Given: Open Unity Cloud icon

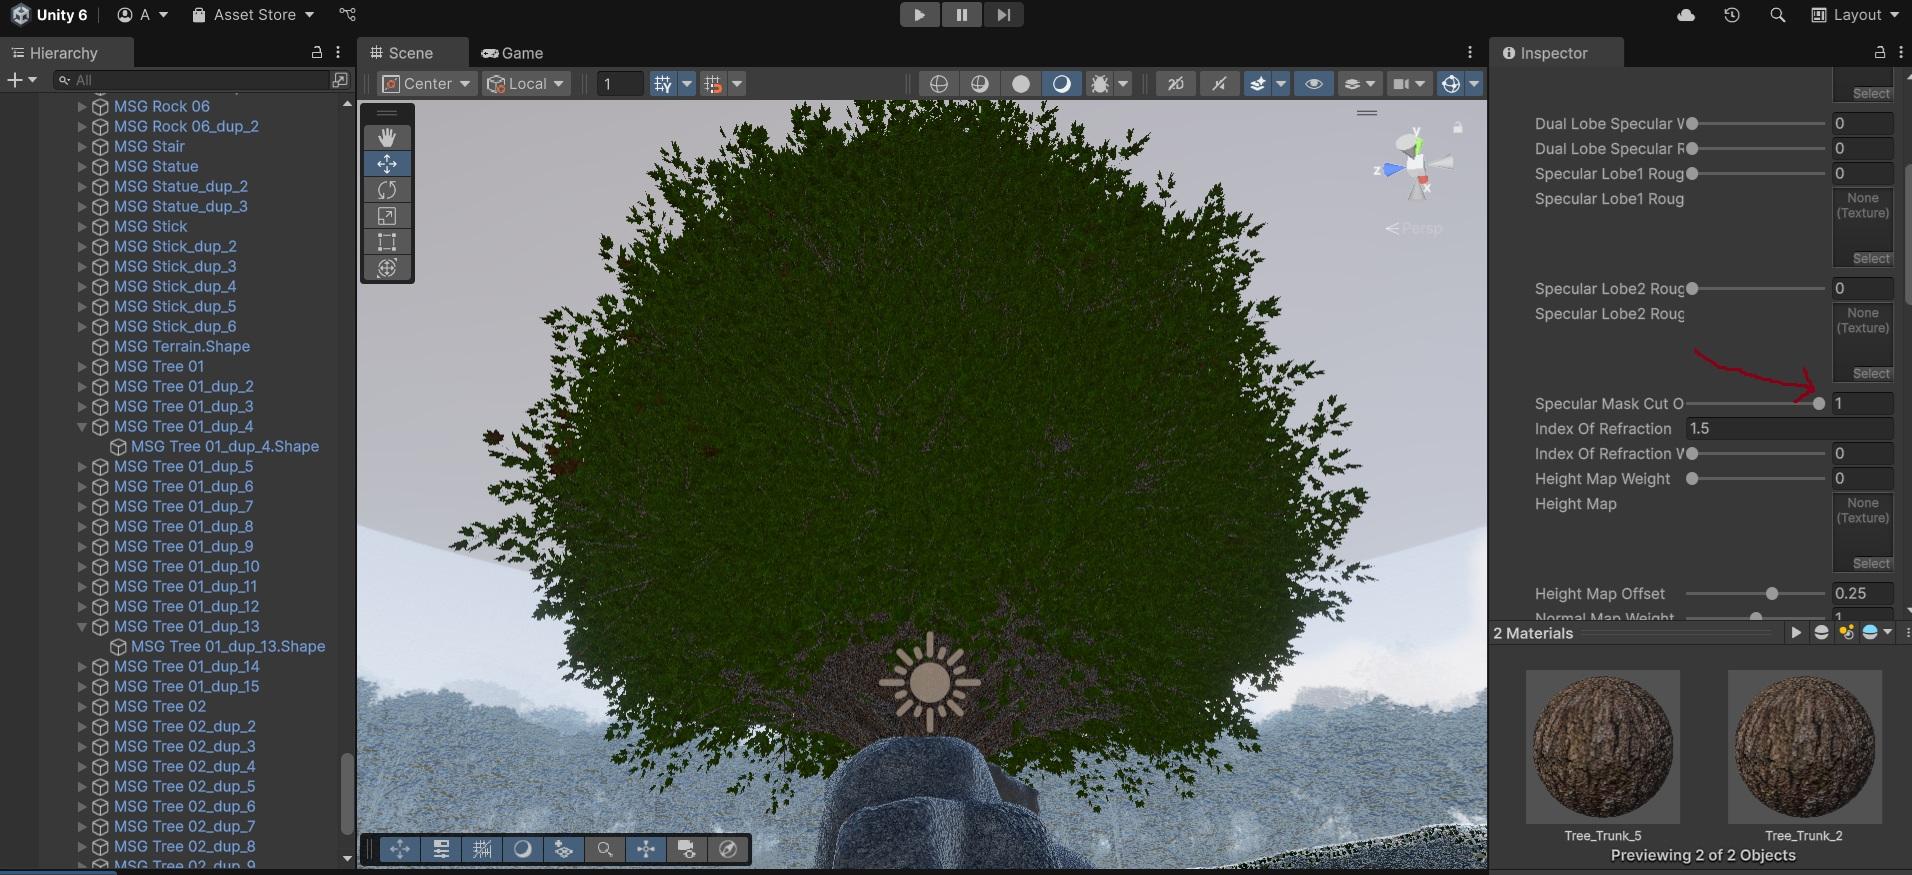Looking at the screenshot, I should 1686,15.
